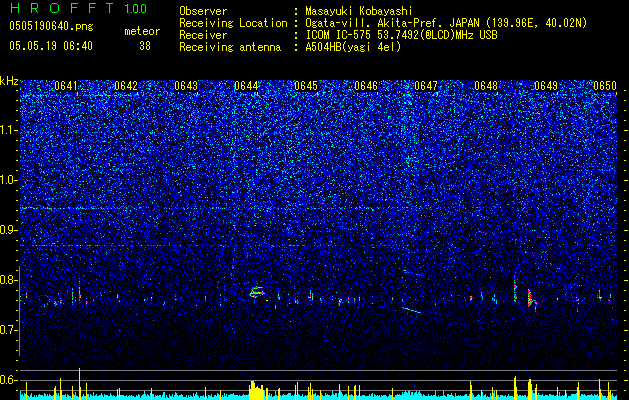Click the slanted echo trace below 0647
629x400 pixels.
pyautogui.click(x=412, y=310)
